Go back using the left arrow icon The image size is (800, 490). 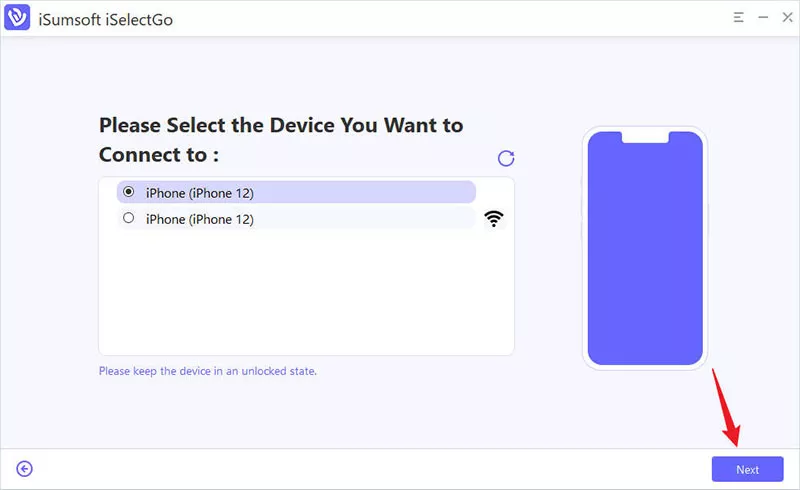(x=25, y=469)
